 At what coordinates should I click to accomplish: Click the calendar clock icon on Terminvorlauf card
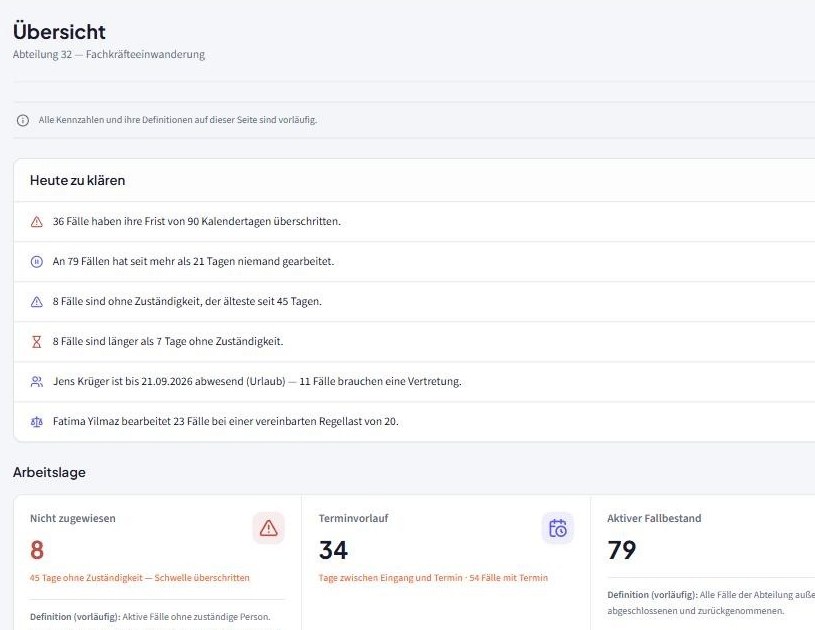point(558,528)
